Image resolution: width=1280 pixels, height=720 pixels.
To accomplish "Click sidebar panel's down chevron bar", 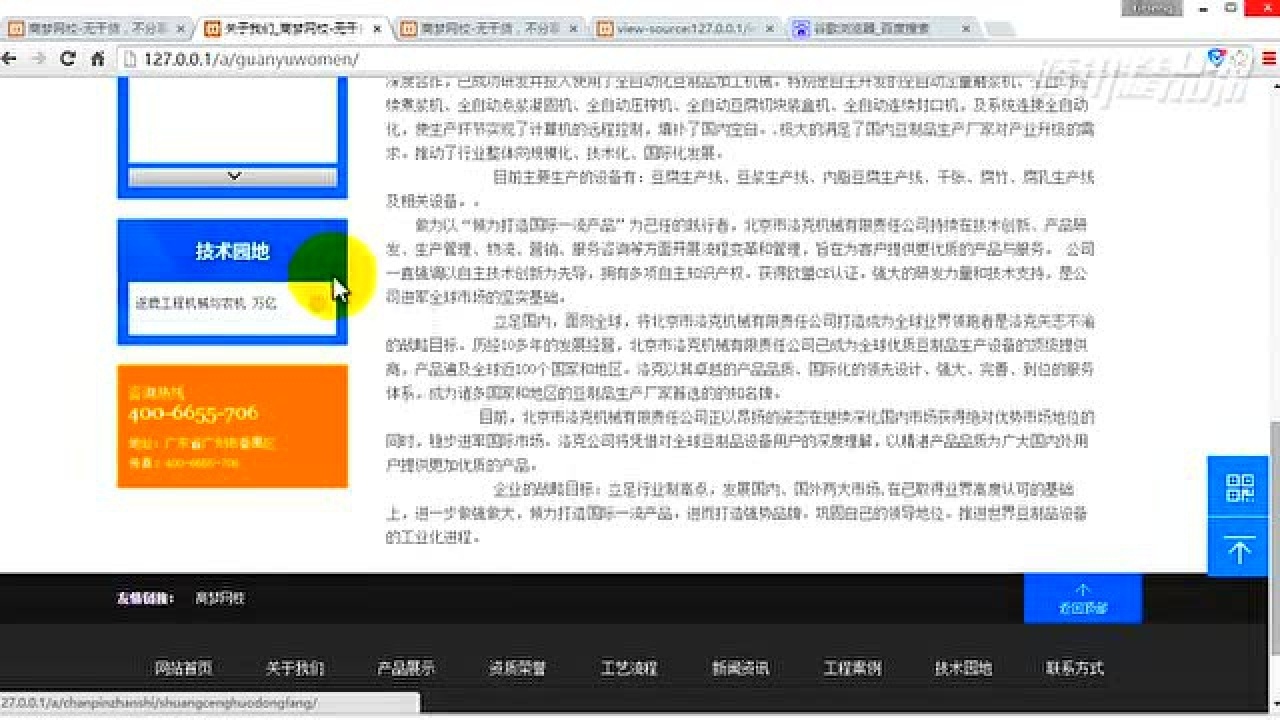I will pos(233,176).
